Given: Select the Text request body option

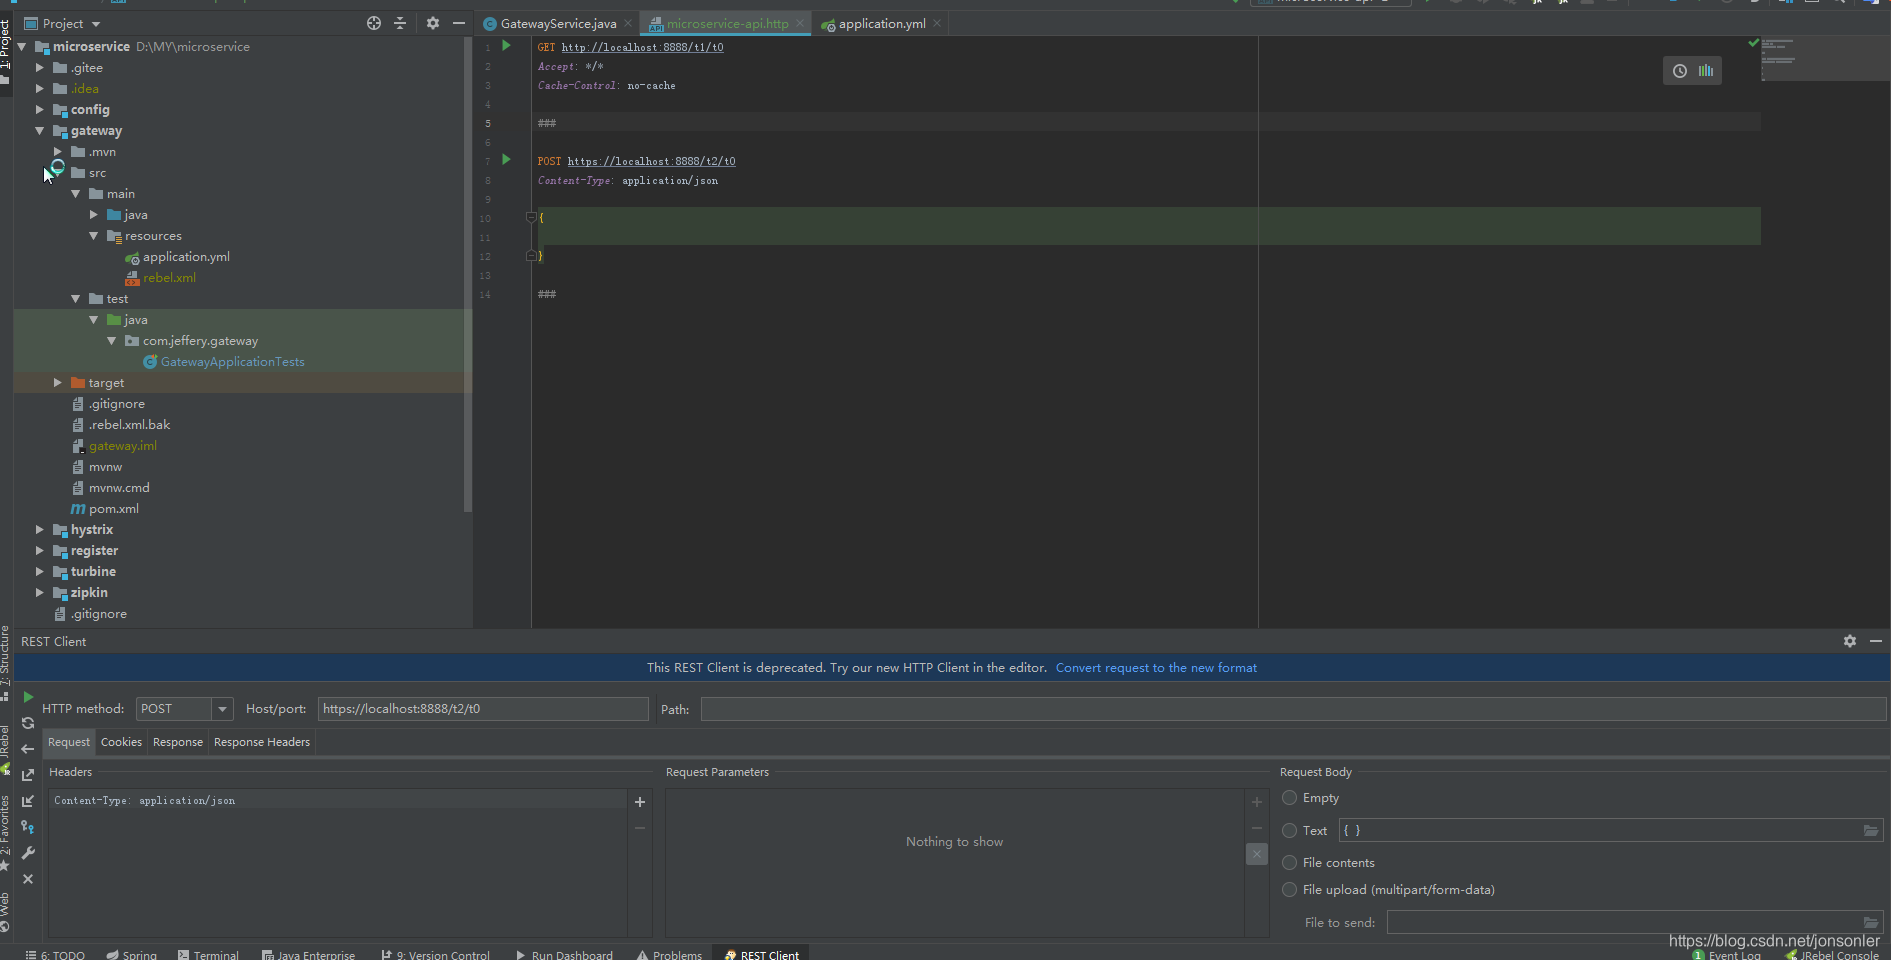Looking at the screenshot, I should [1290, 831].
